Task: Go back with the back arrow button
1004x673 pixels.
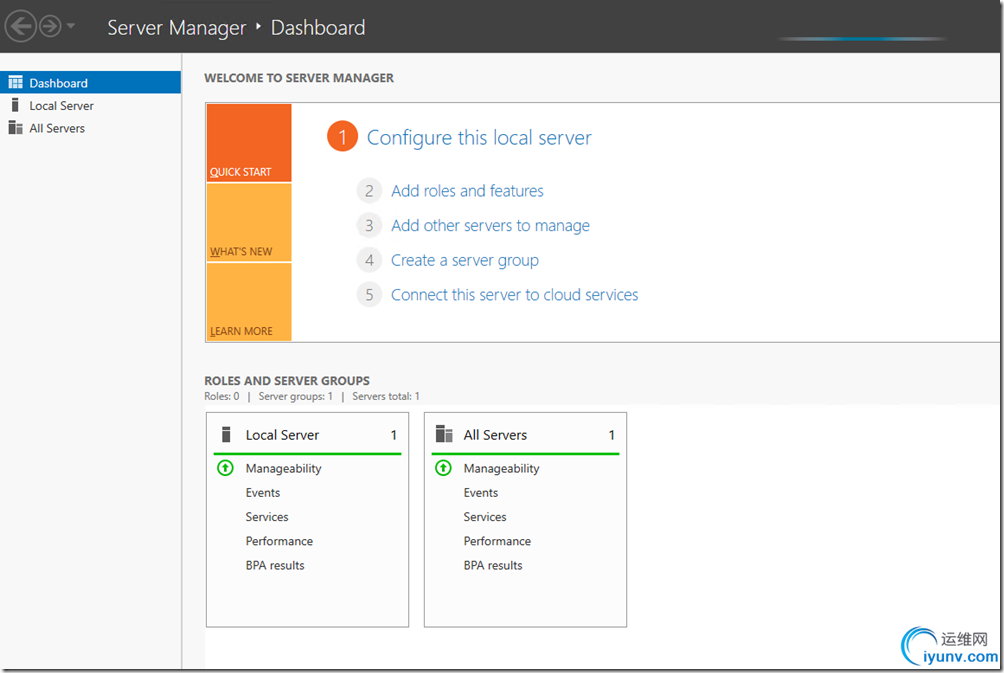Action: [20, 26]
